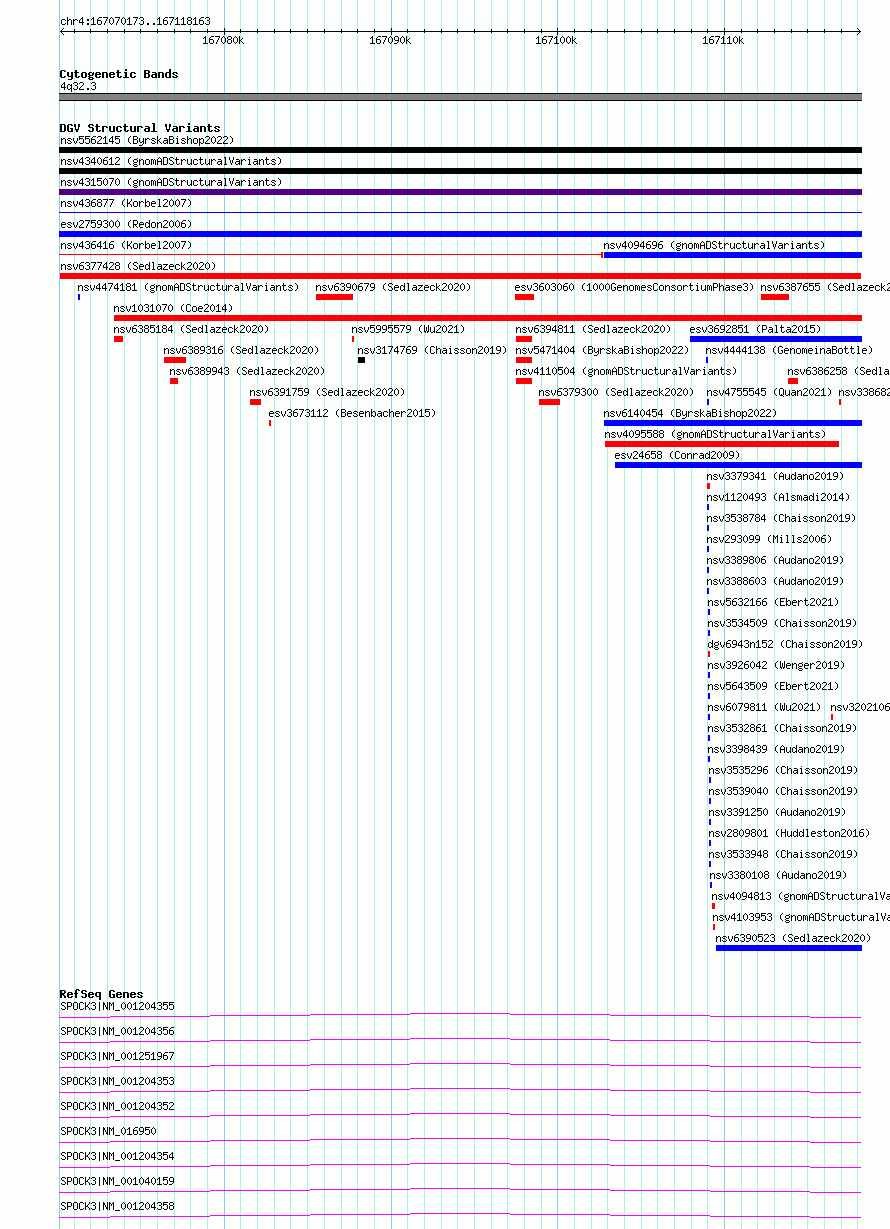This screenshot has width=890, height=1229.
Task: Click blue bar under esv24658
Action: (x=738, y=464)
